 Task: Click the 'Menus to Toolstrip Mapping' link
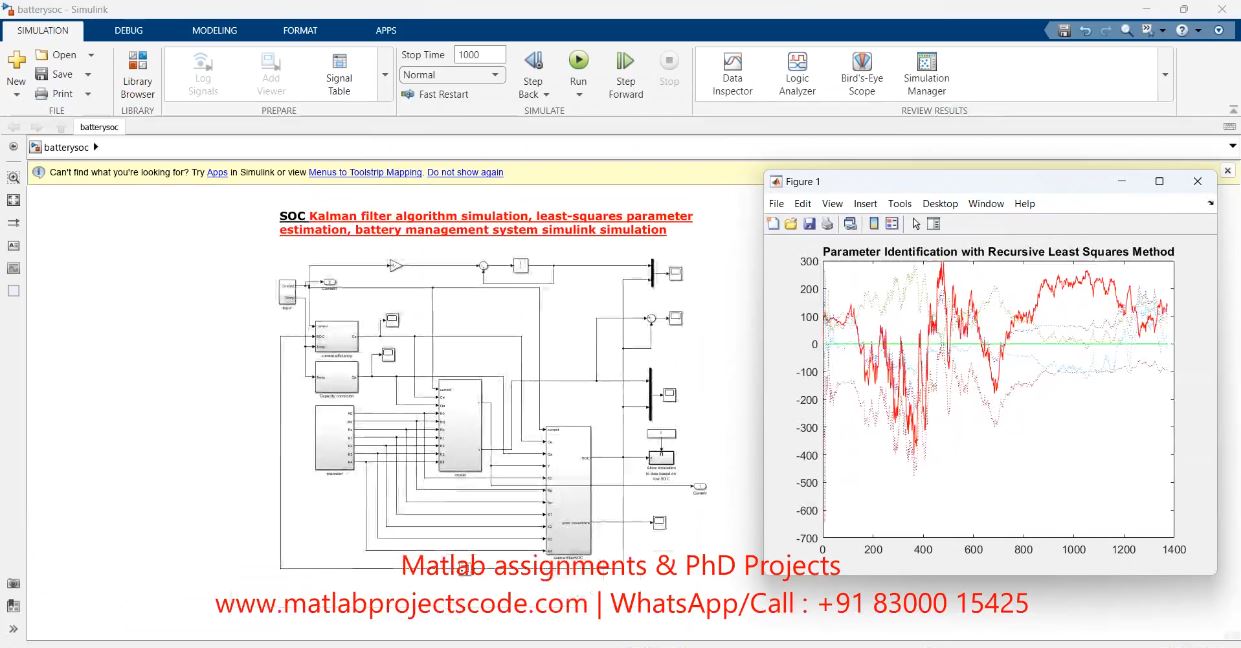tap(365, 172)
